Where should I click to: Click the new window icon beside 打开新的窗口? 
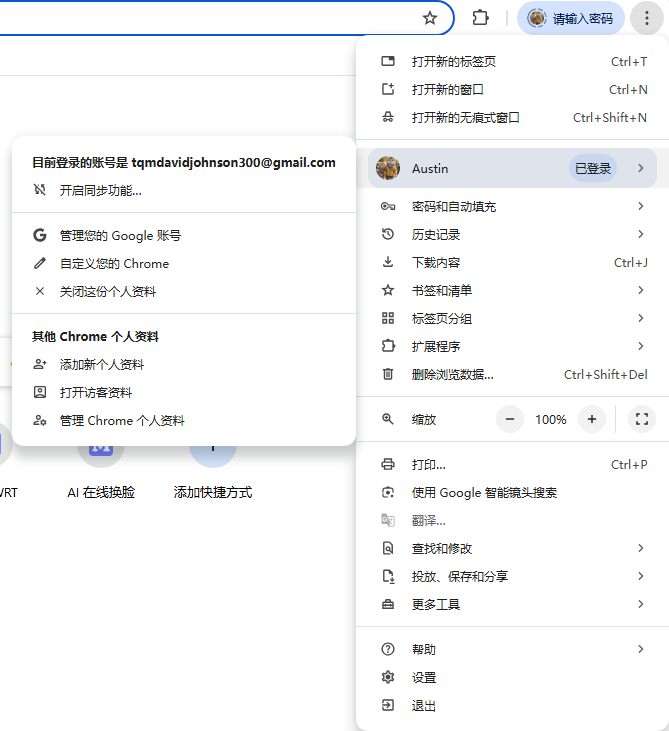[388, 89]
